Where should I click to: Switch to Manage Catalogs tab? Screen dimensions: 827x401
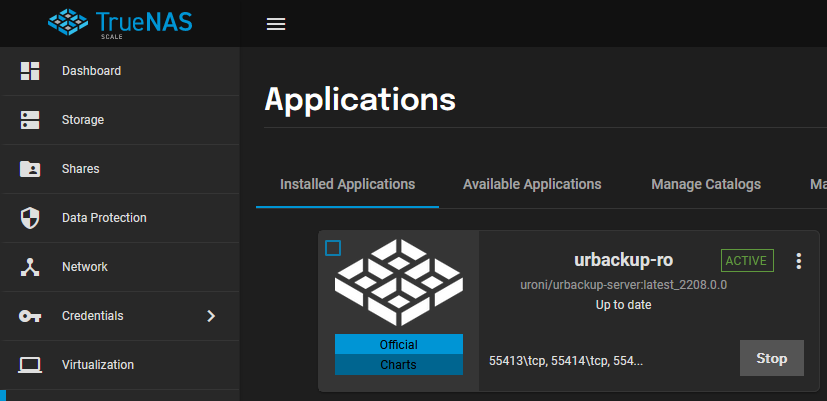pos(706,184)
